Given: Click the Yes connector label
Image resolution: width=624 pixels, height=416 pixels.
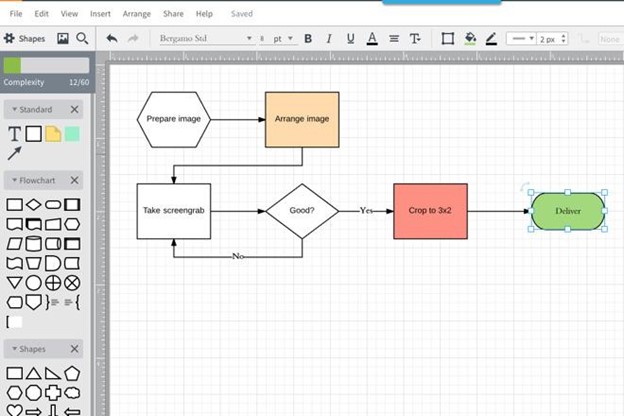Looking at the screenshot, I should 366,211.
